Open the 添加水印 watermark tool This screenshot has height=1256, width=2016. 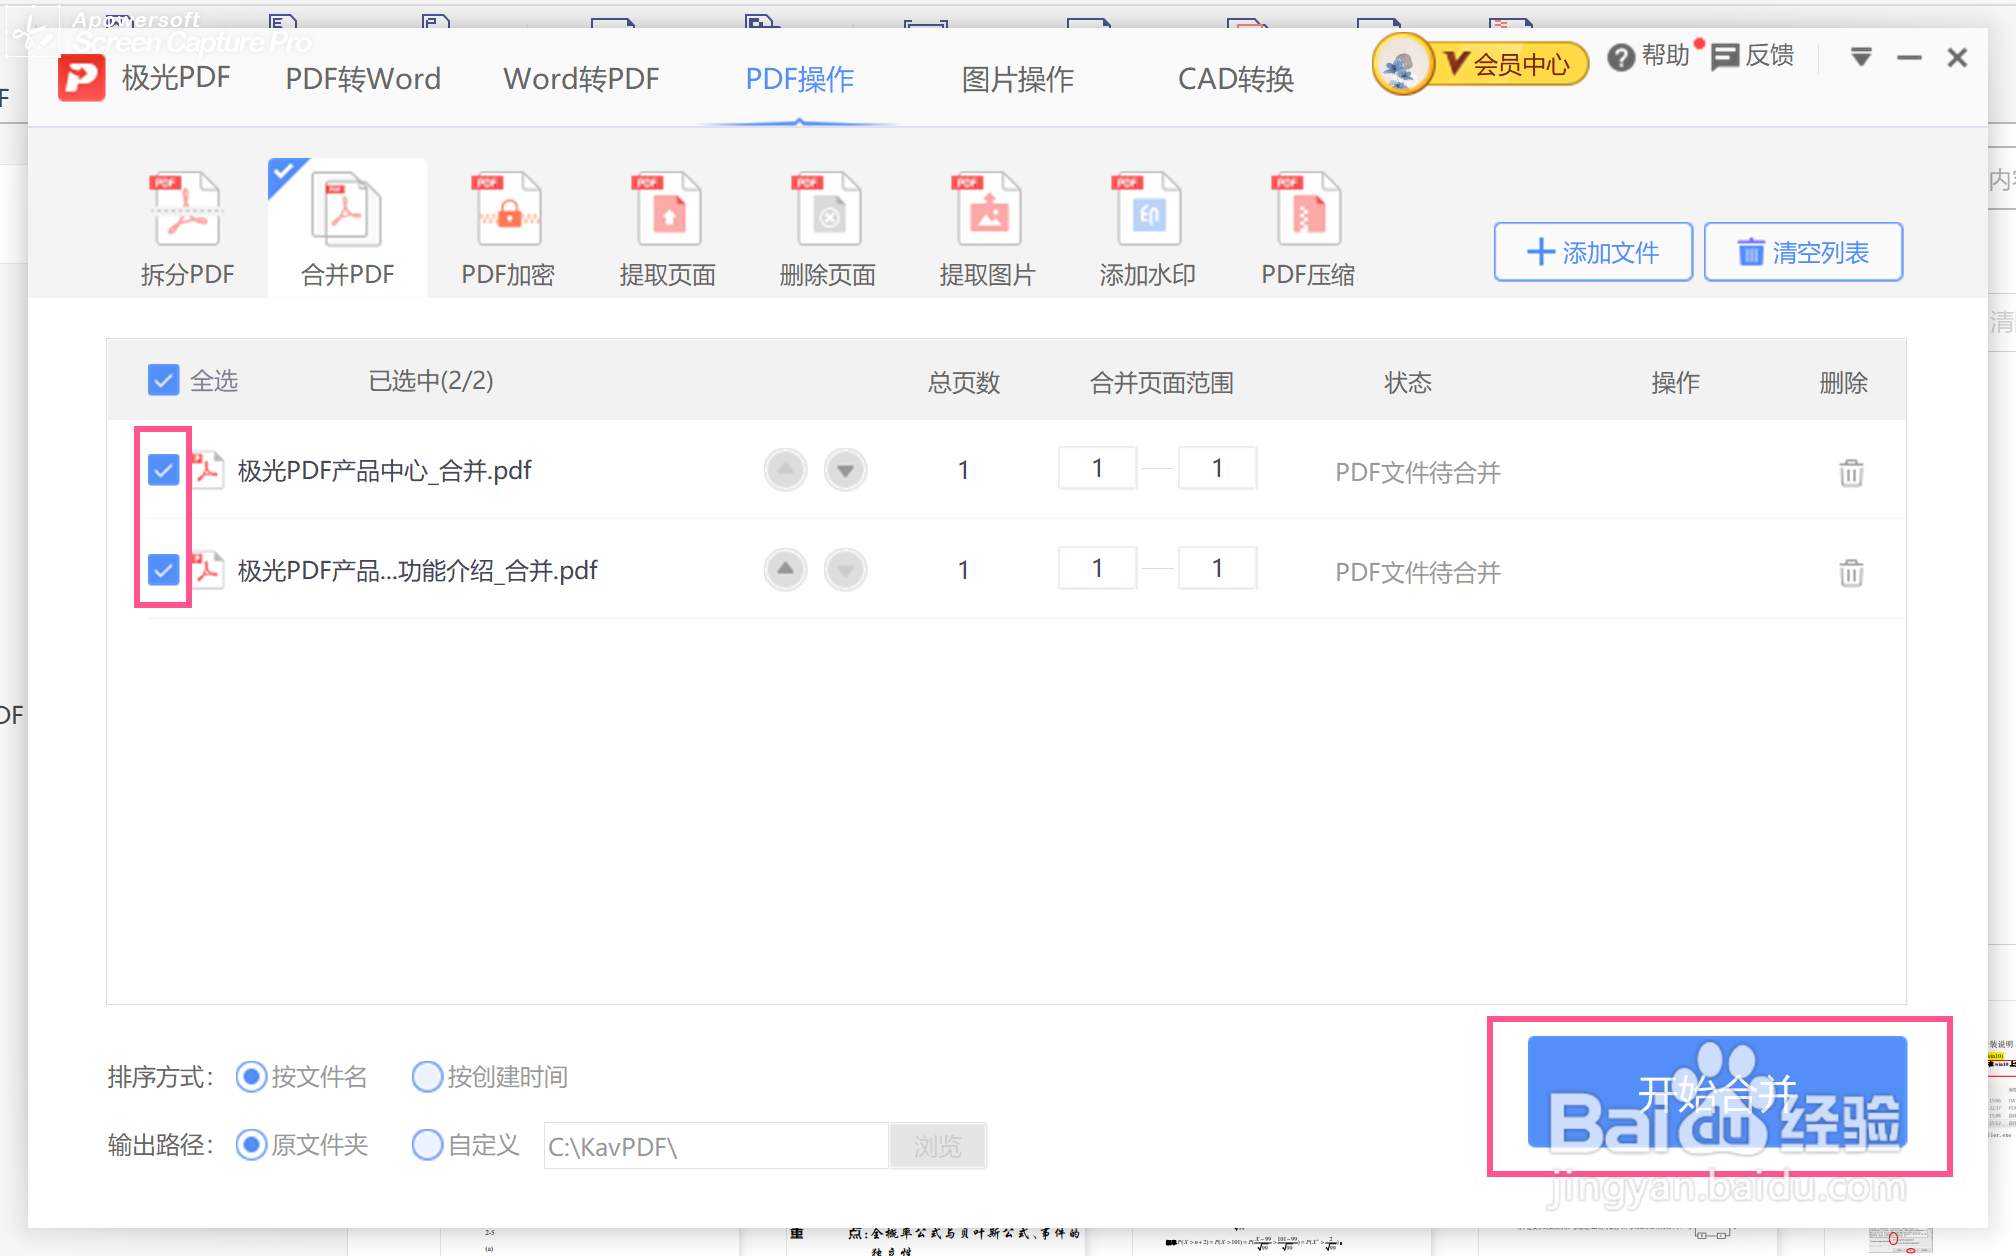pos(1147,230)
